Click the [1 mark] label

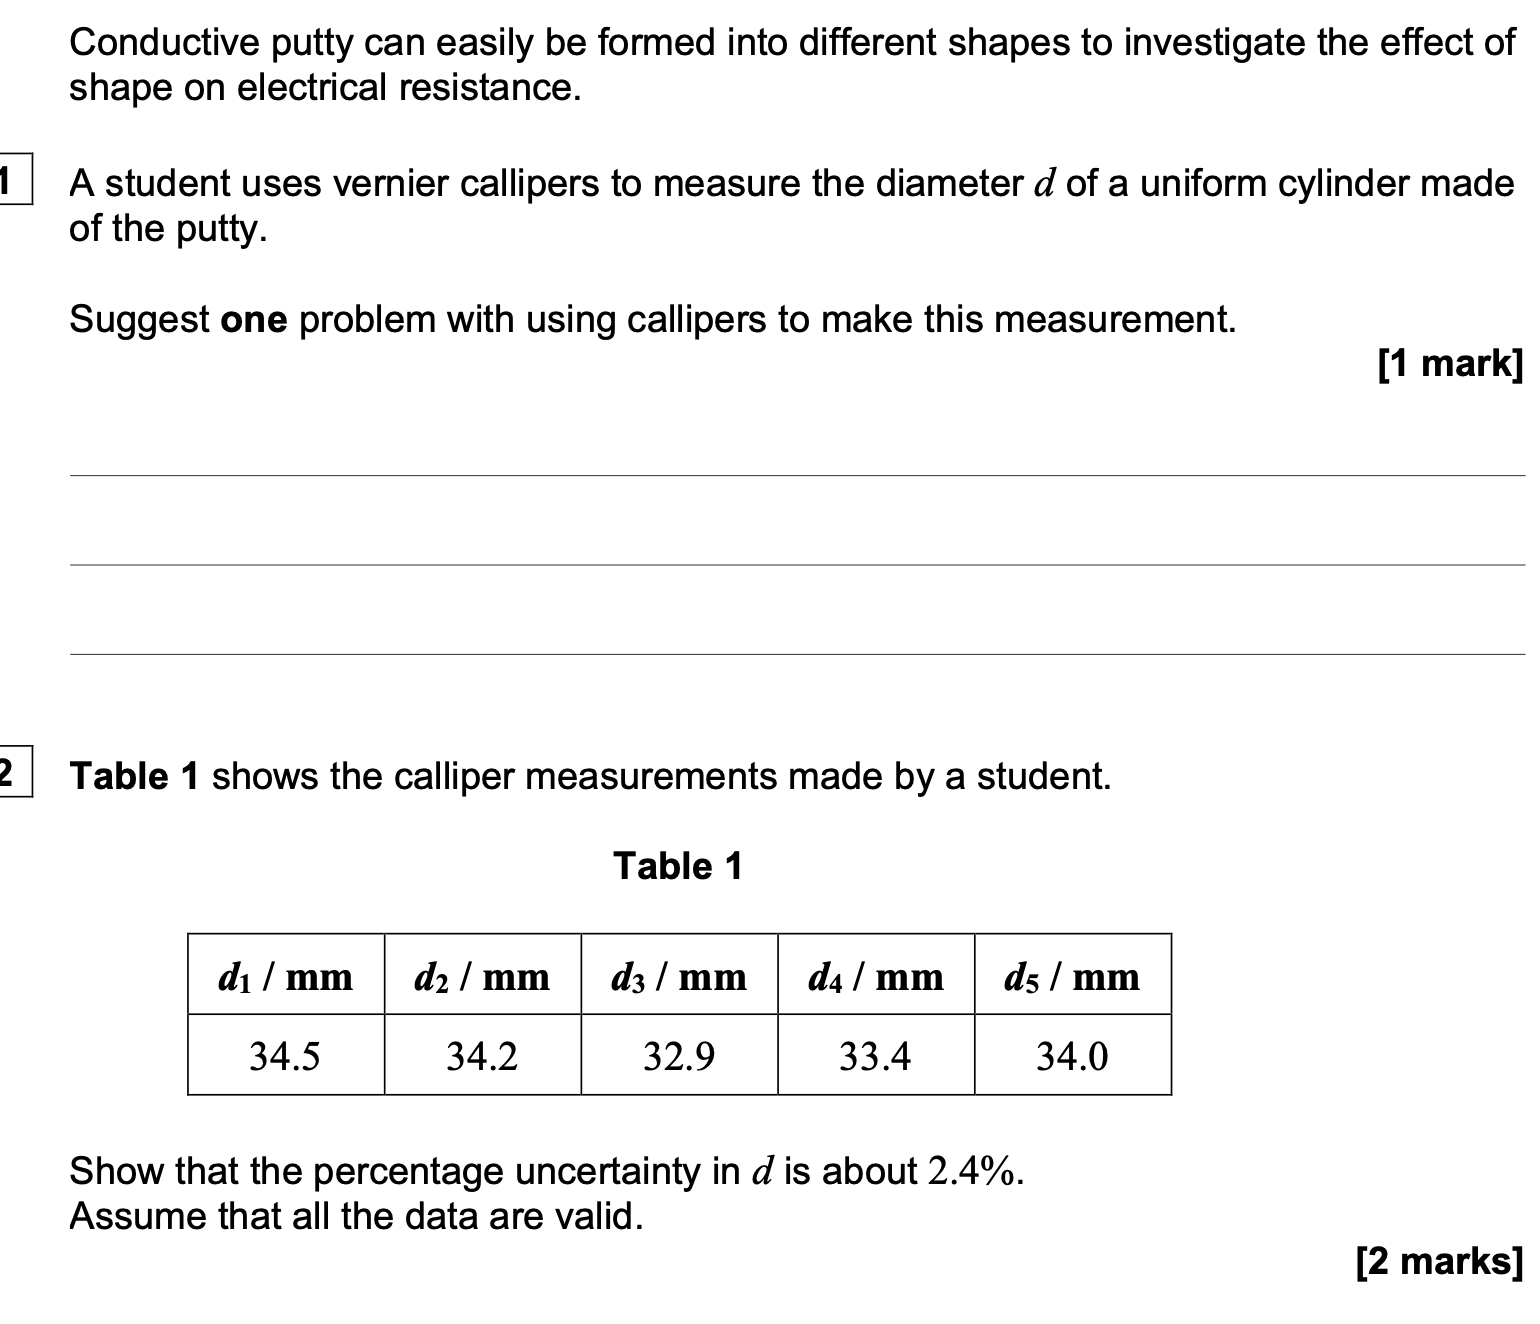[1450, 363]
